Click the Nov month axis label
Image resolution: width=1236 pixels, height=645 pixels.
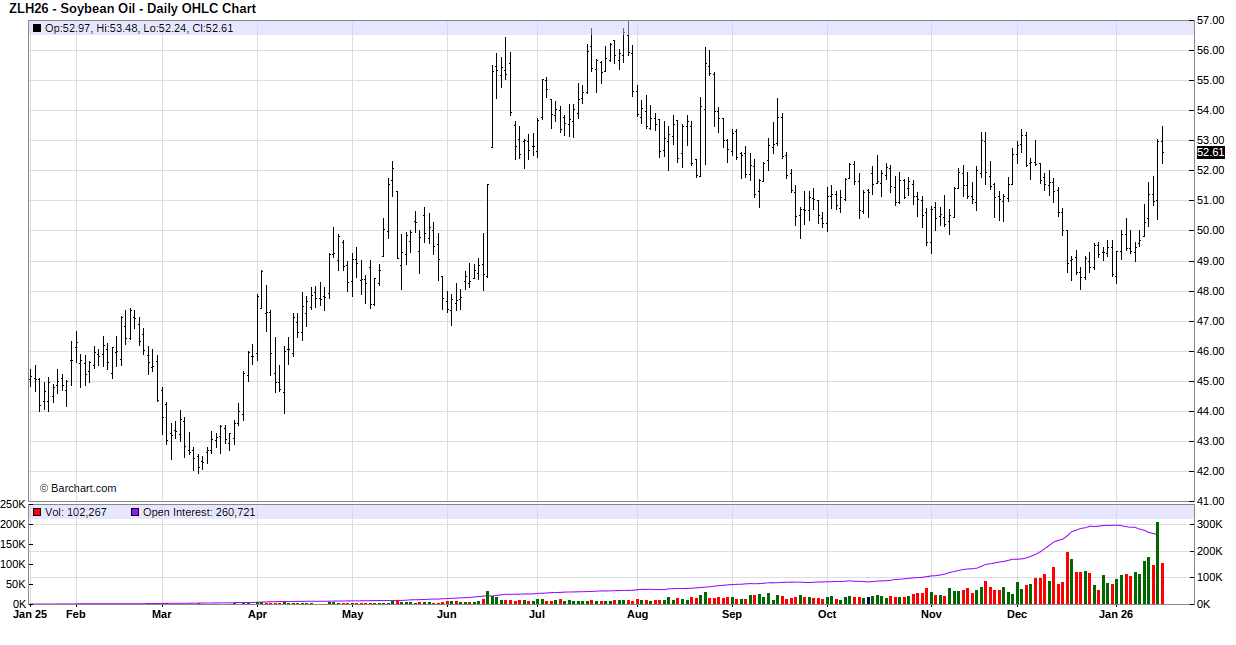point(931,615)
